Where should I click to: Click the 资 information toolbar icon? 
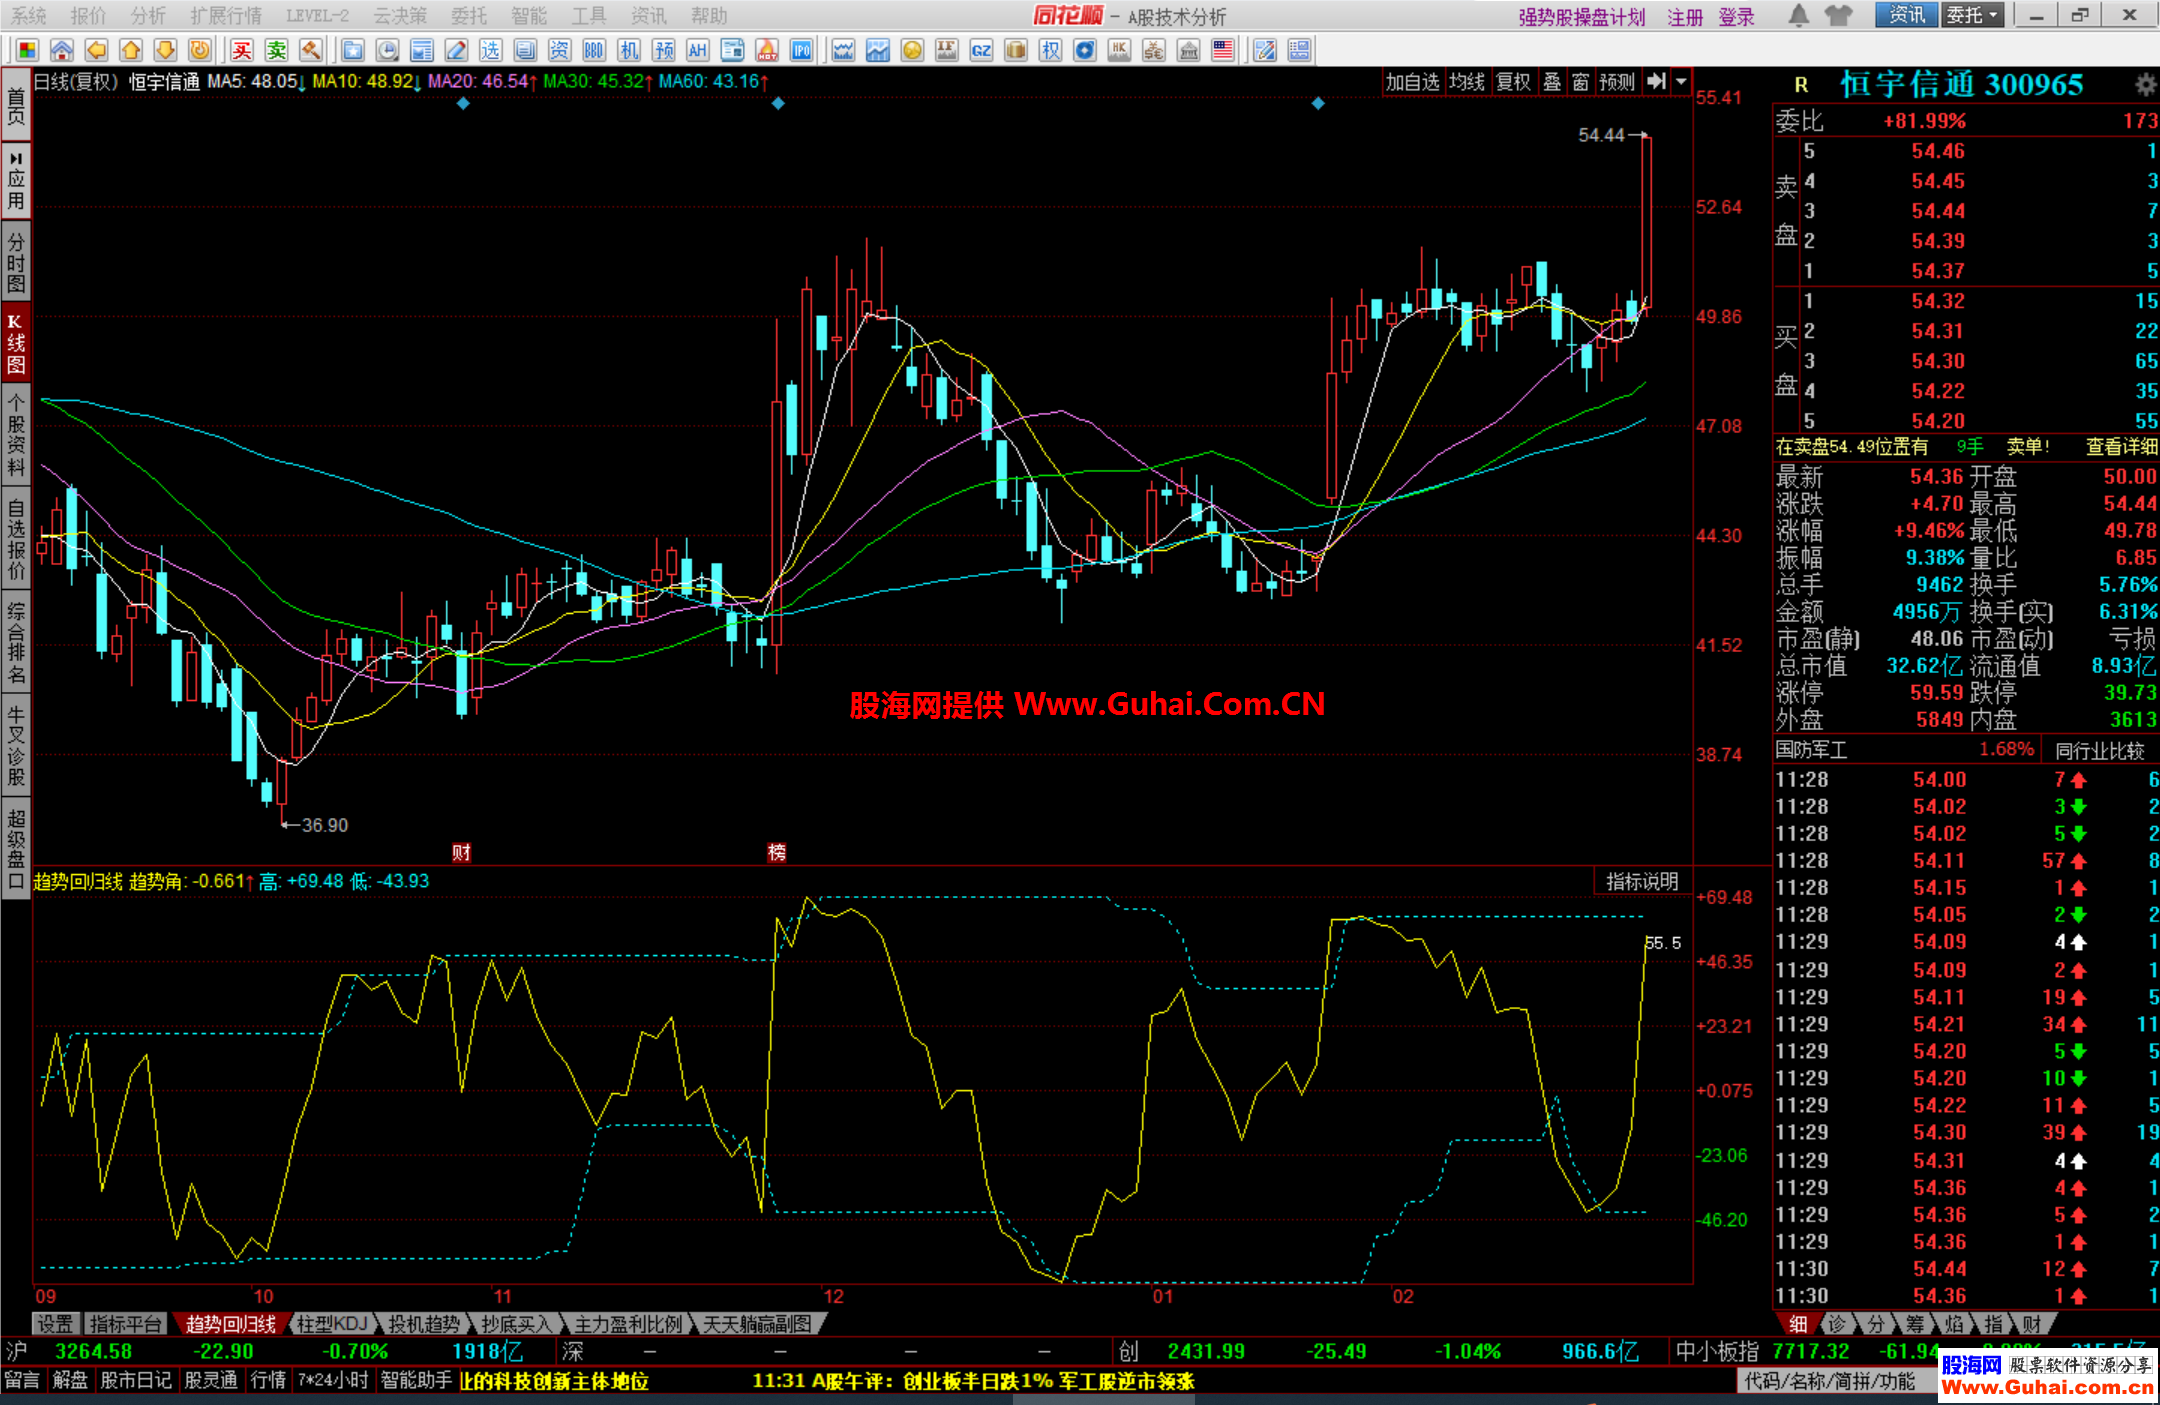559,50
